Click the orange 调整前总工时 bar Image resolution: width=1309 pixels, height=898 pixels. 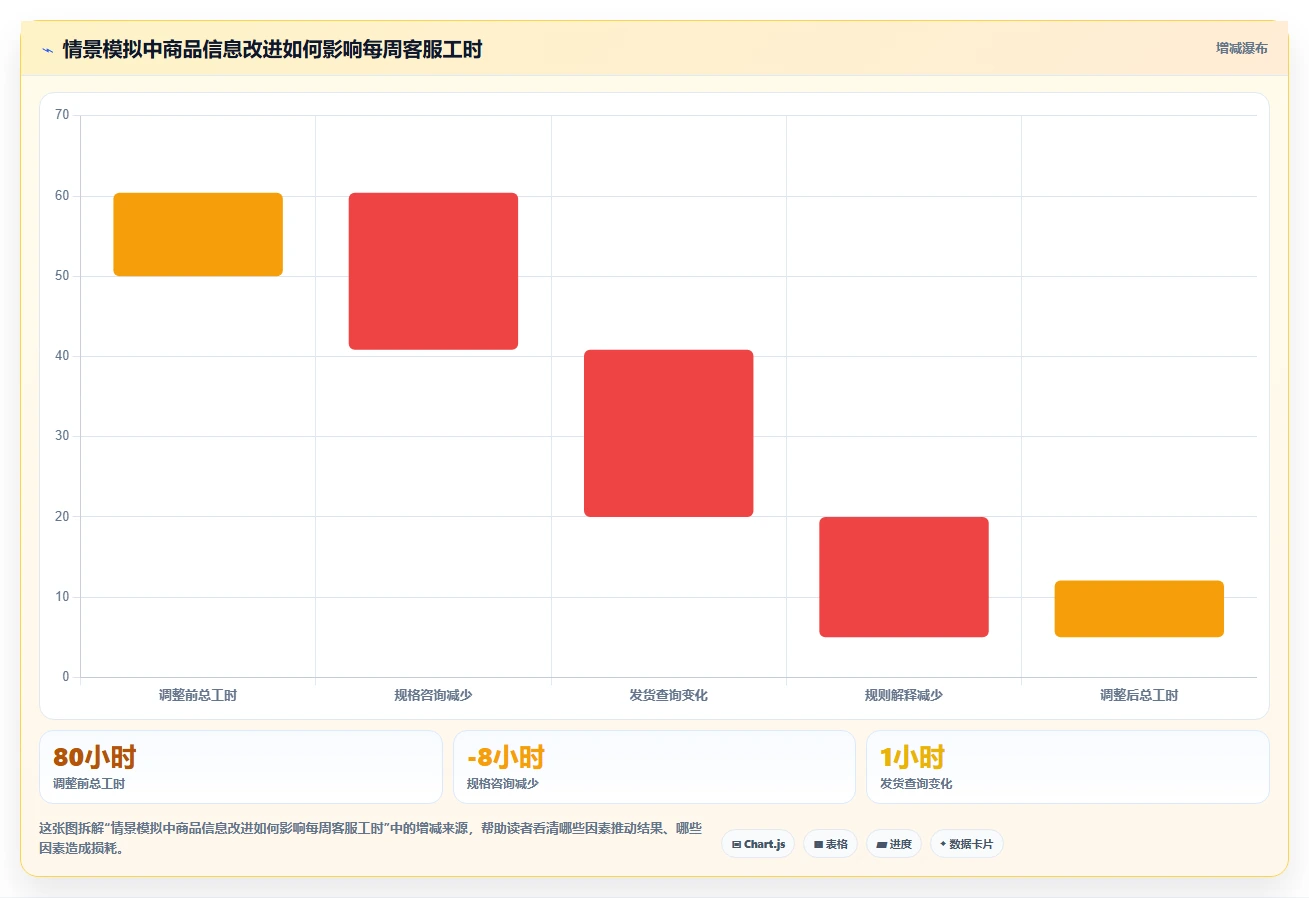198,234
